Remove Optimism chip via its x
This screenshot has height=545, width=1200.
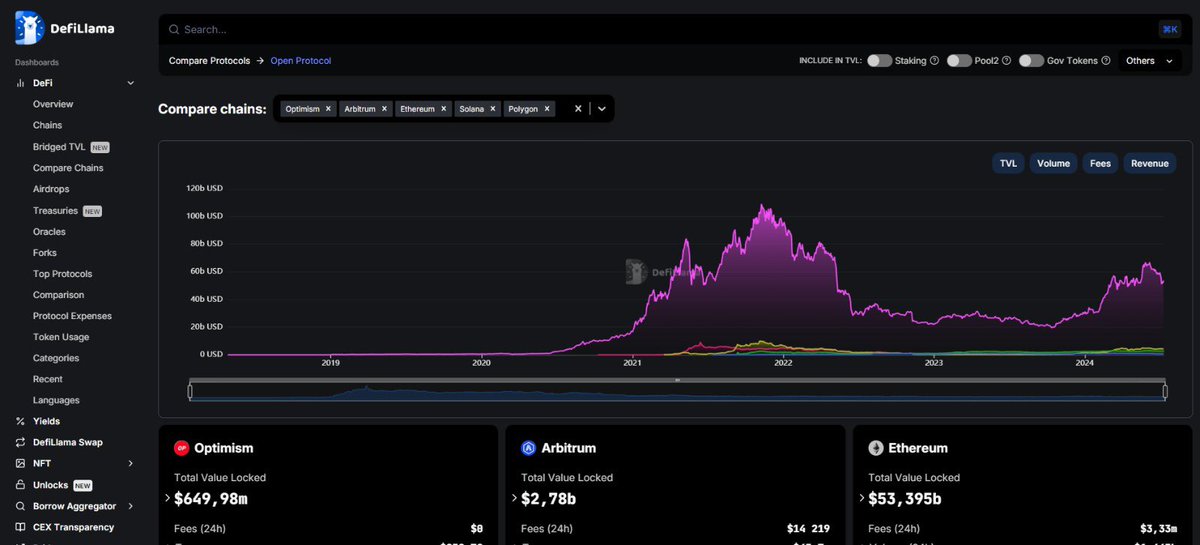click(328, 109)
